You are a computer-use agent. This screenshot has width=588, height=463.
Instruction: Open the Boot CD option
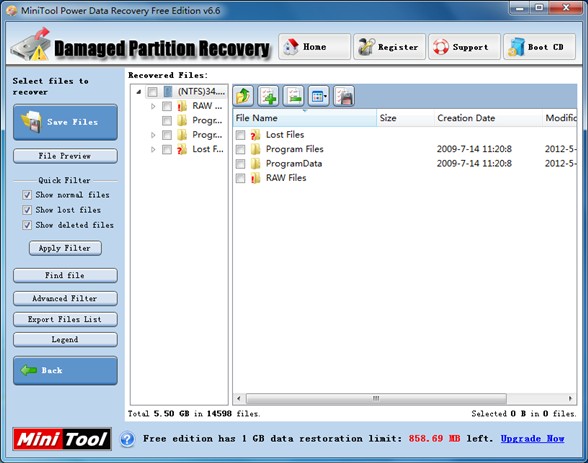(539, 47)
